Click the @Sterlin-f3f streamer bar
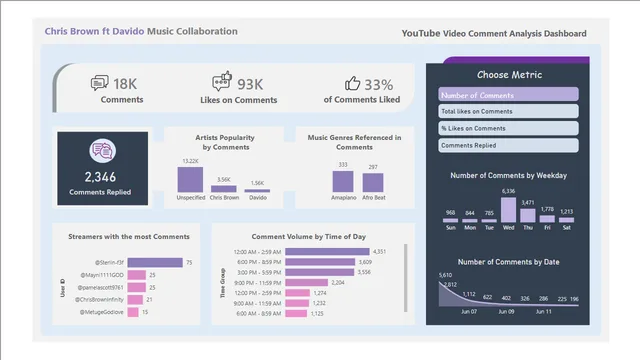640x360 pixels. [x=155, y=262]
